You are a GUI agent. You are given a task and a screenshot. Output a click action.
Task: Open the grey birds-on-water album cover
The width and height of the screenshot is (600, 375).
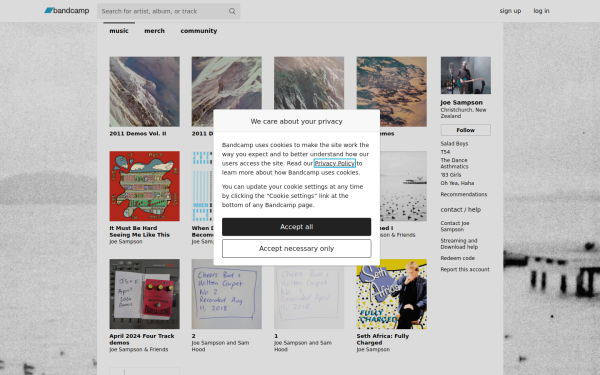[403, 186]
